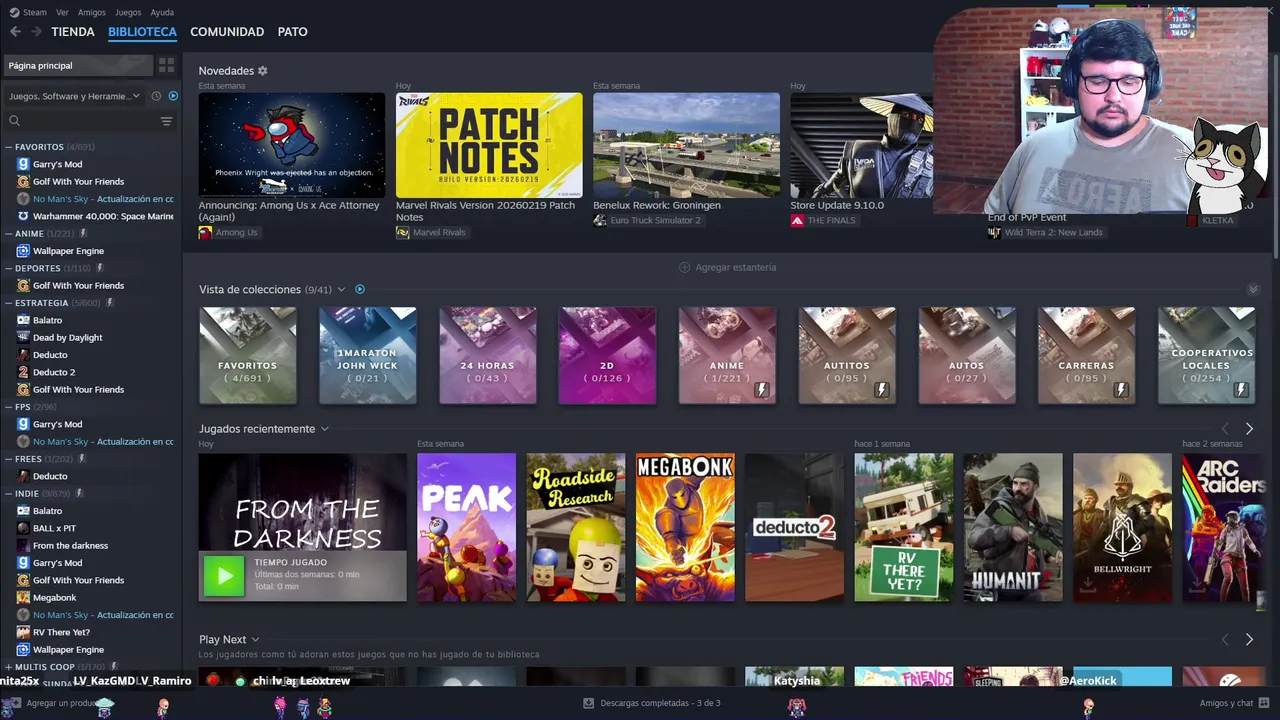This screenshot has height=720, width=1280.
Task: Open the Ver menu
Action: [62, 12]
